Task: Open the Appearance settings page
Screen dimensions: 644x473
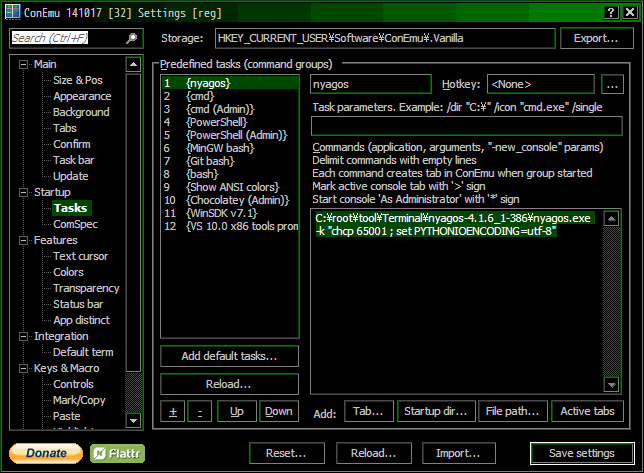Action: tap(82, 96)
